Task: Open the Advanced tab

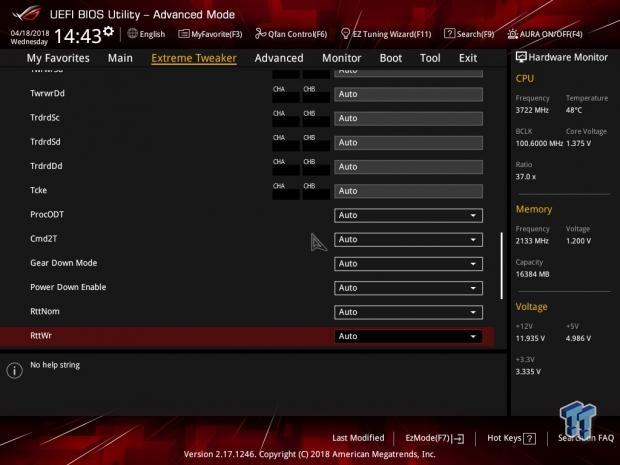Action: pyautogui.click(x=279, y=58)
